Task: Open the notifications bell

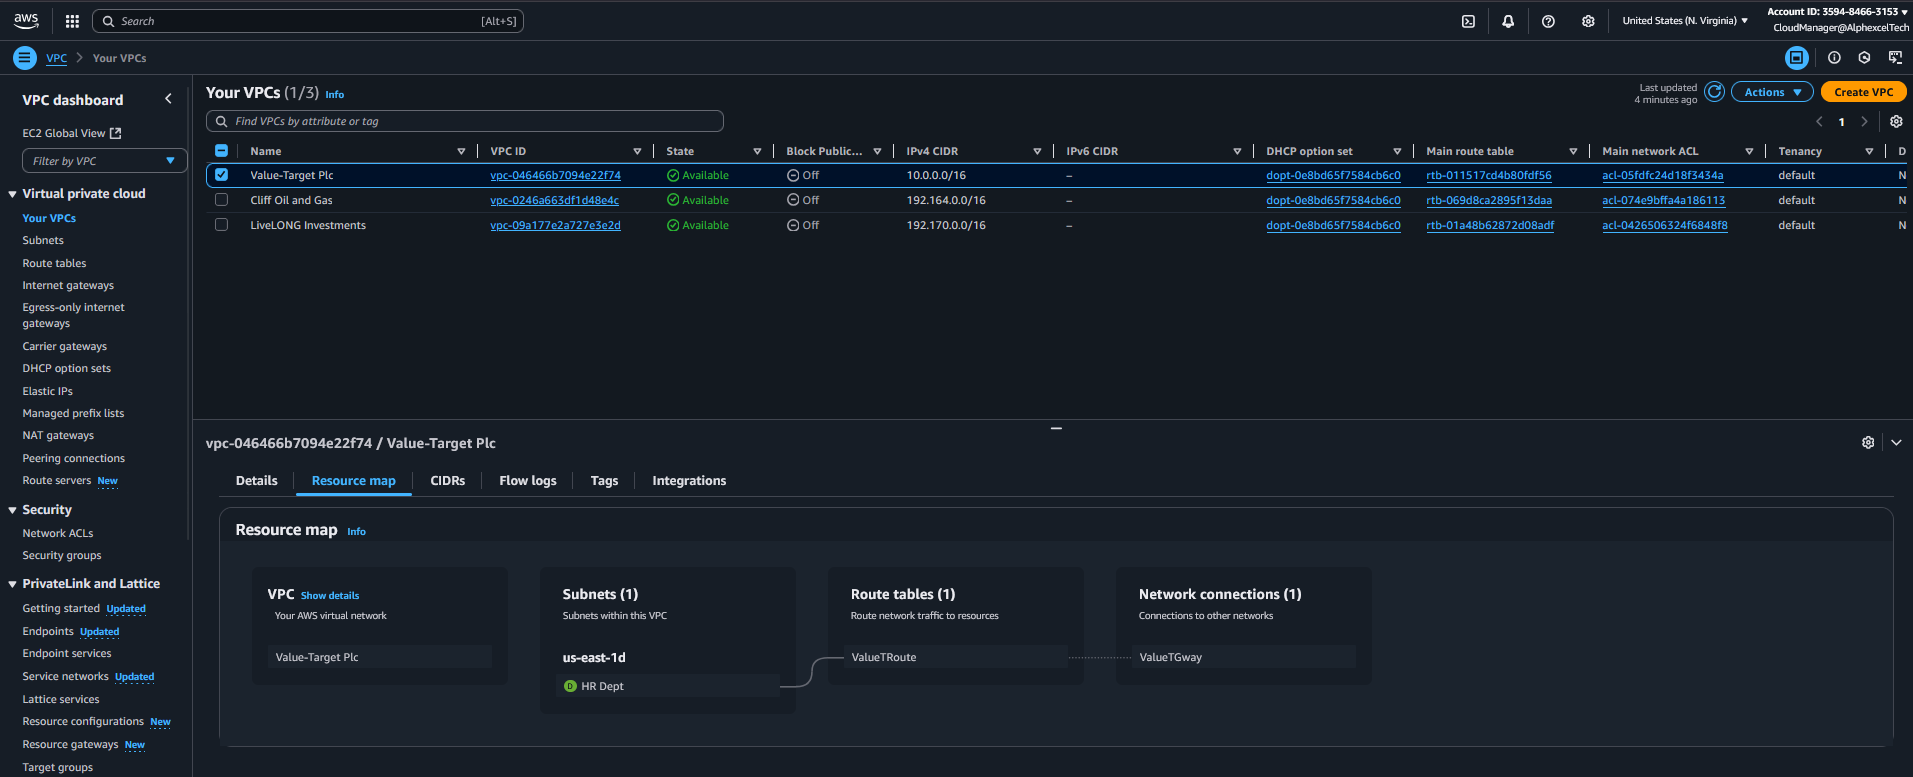Action: tap(1508, 21)
